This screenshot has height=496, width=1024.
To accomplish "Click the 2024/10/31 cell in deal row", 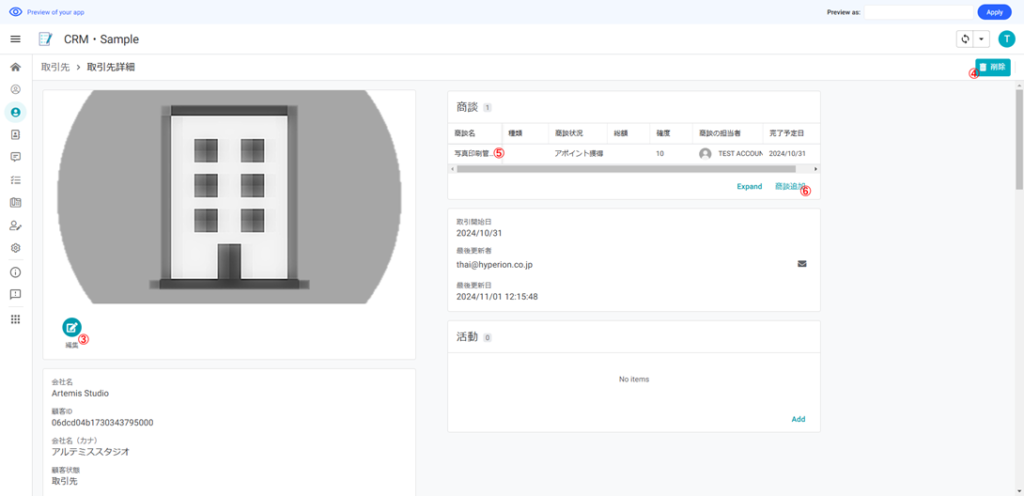I will [x=786, y=154].
